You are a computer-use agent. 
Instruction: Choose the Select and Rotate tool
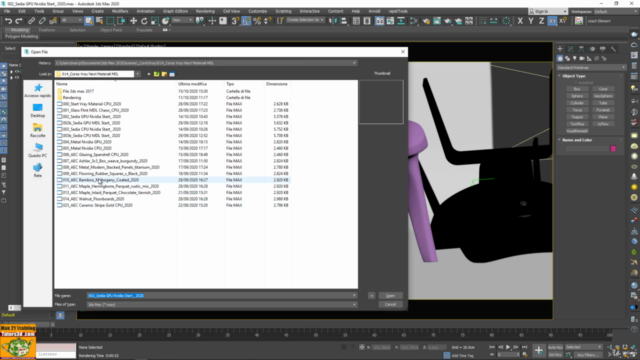(144, 21)
